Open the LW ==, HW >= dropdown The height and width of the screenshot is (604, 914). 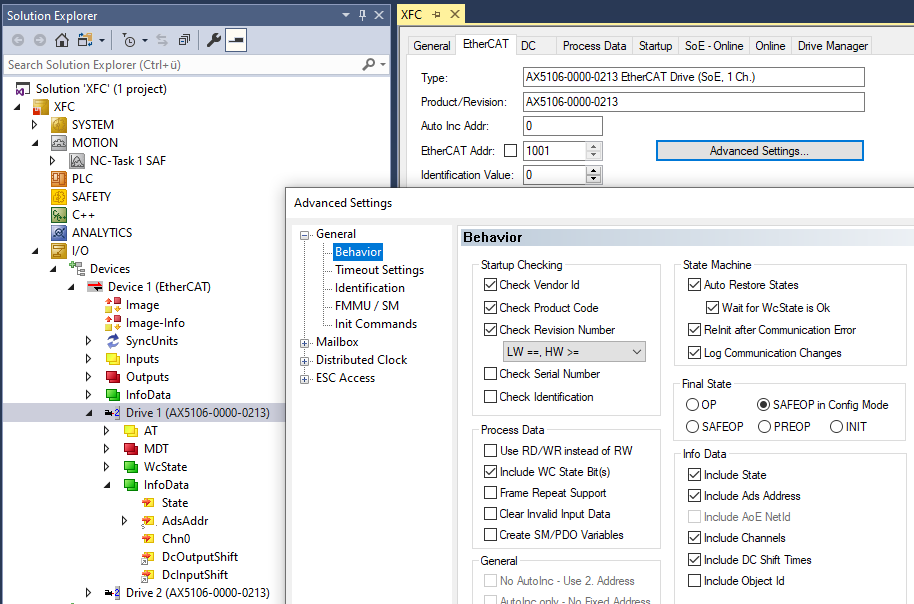574,352
